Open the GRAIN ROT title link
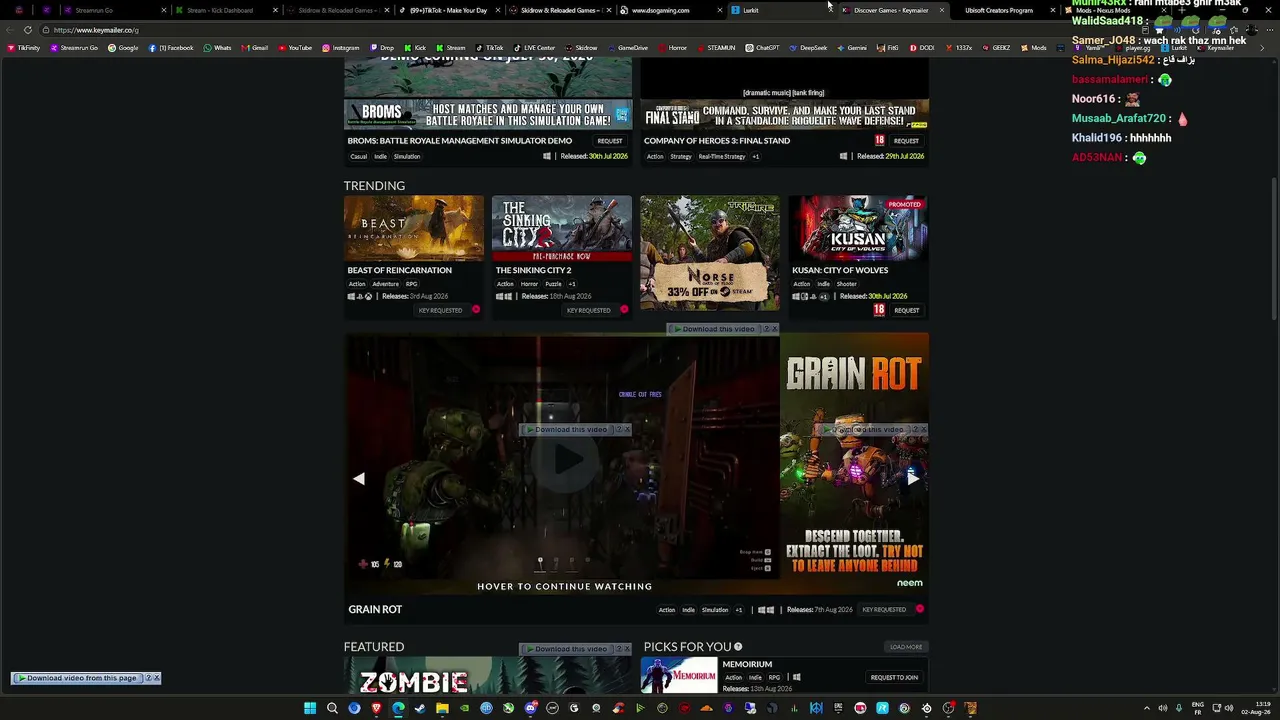Screen dimensions: 1280x720 point(375,609)
